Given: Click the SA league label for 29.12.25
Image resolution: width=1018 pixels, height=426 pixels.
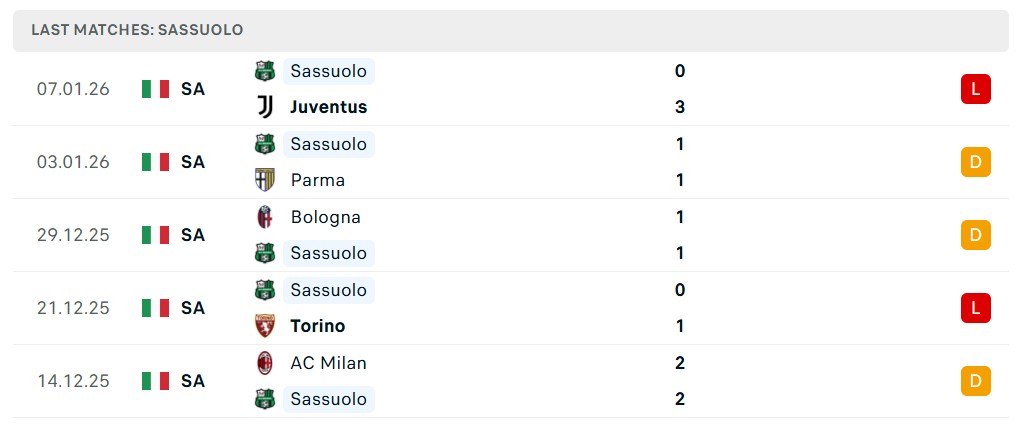Looking at the screenshot, I should click(193, 235).
